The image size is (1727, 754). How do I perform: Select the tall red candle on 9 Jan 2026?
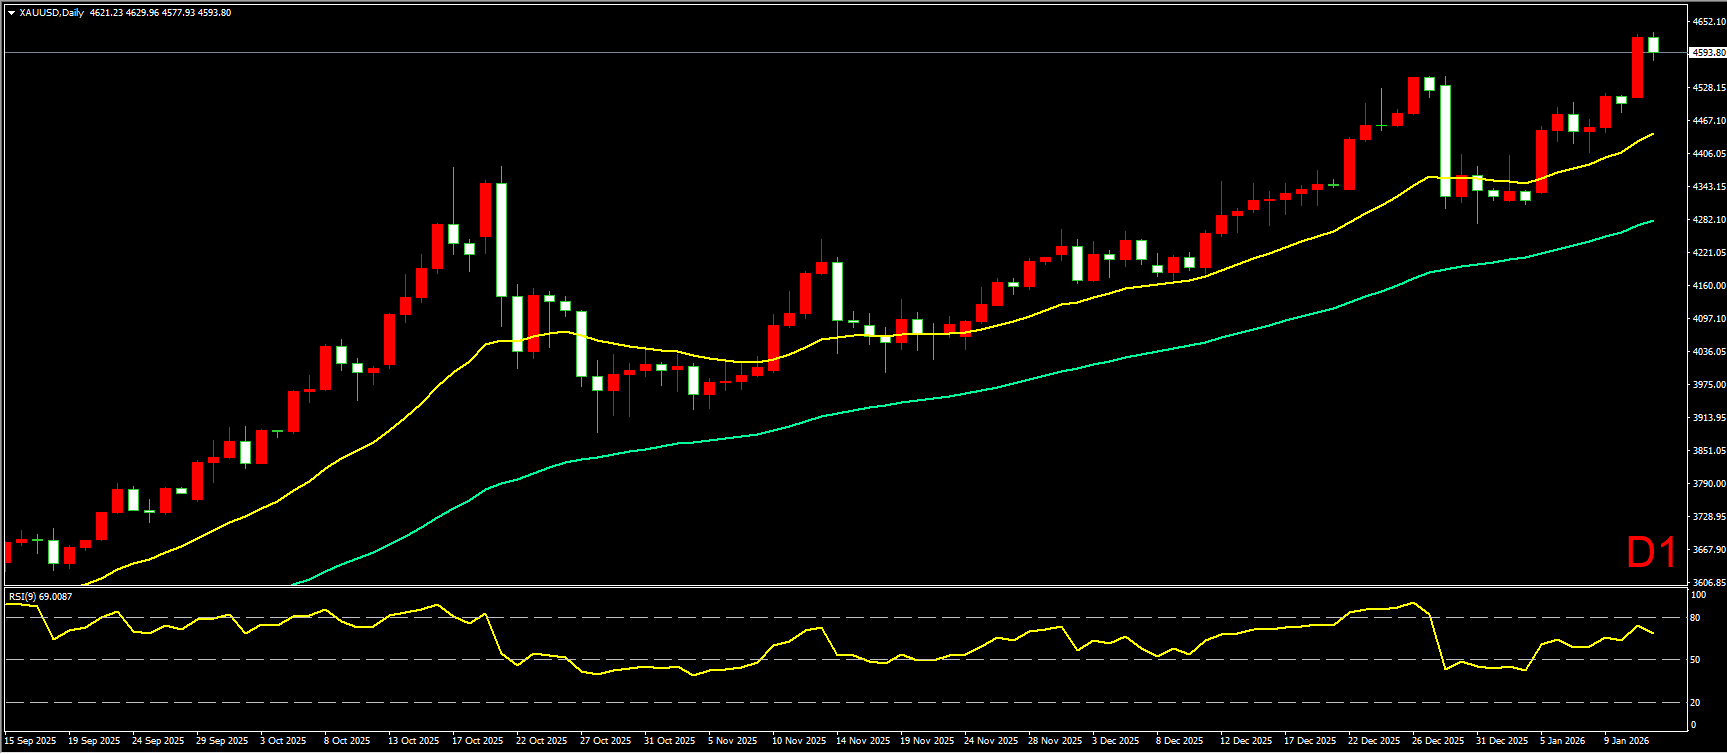1637,68
